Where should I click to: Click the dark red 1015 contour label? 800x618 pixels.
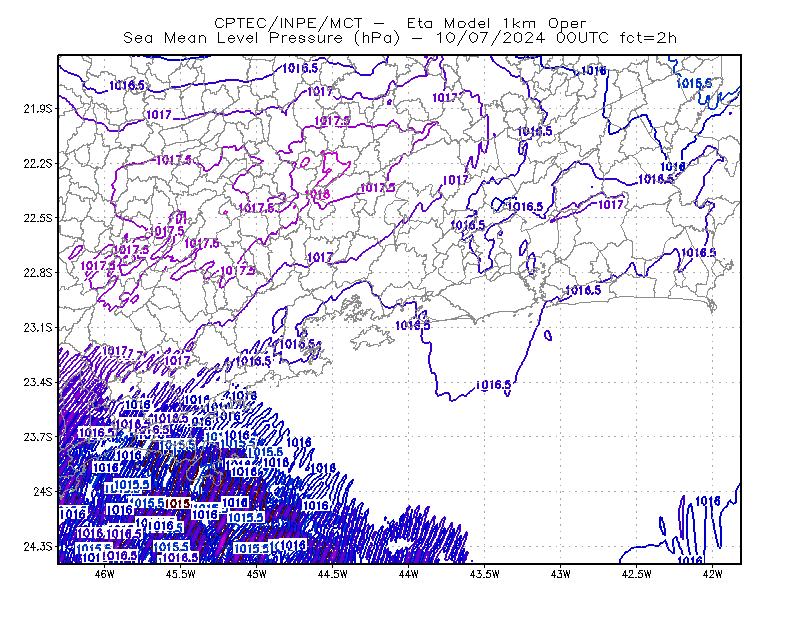[178, 504]
